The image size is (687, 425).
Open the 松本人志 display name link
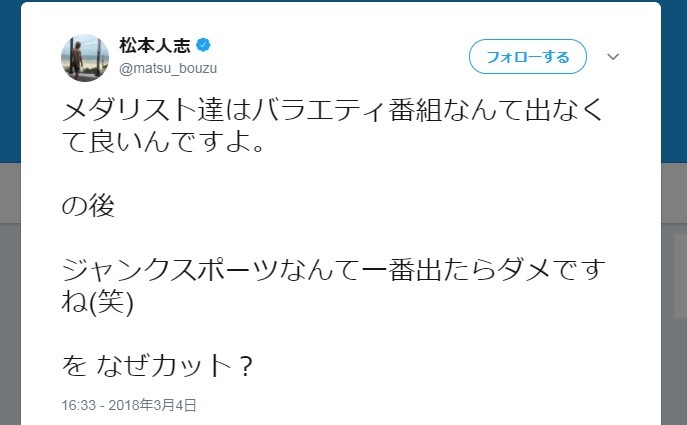pos(155,46)
